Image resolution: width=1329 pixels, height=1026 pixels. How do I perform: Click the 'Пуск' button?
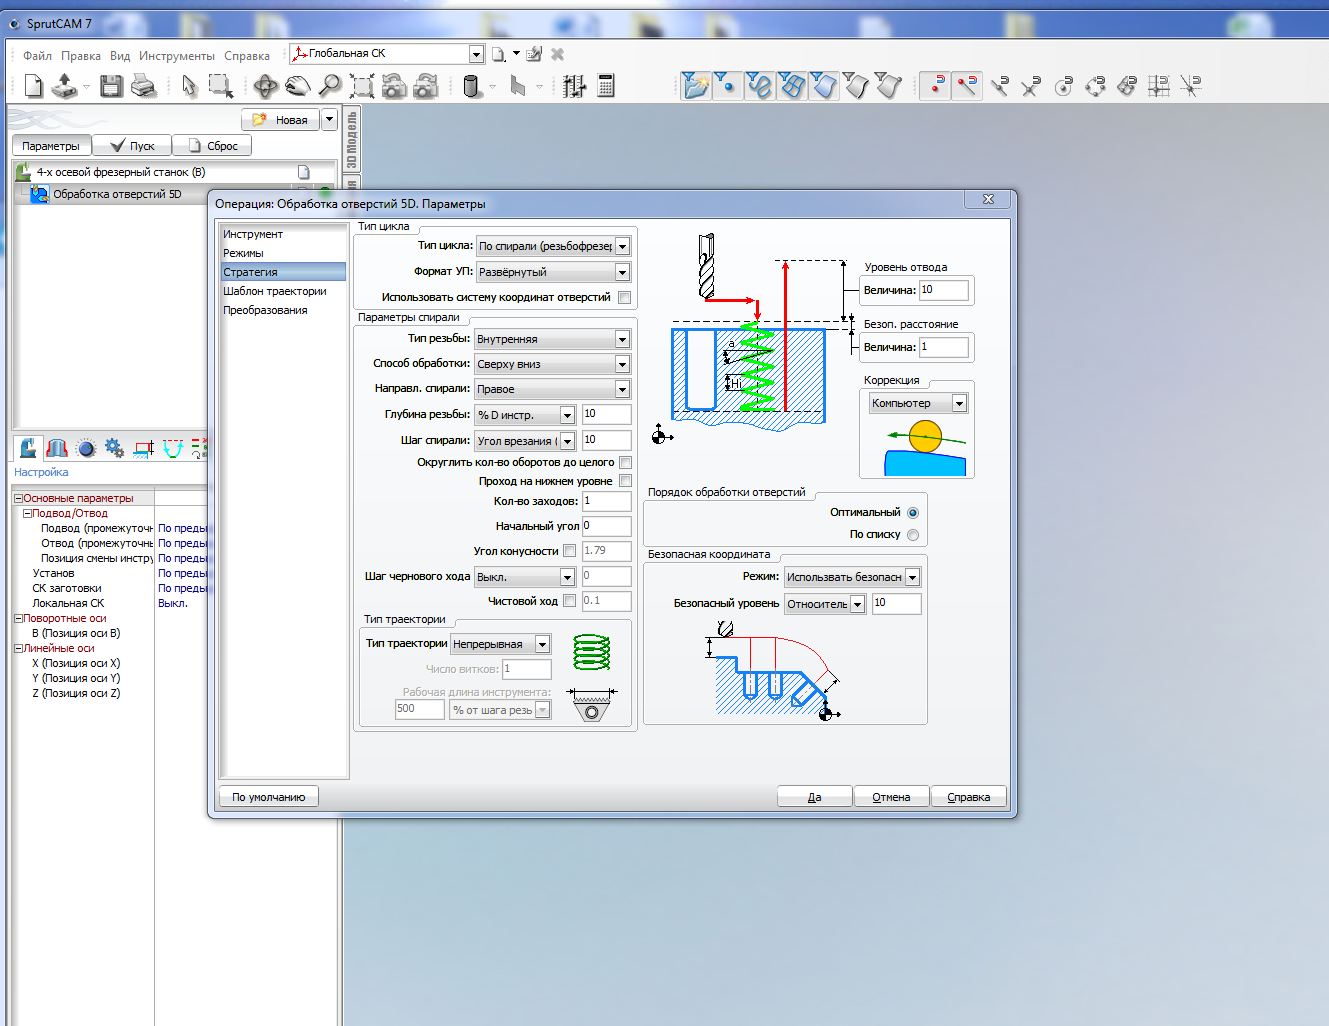click(x=133, y=146)
